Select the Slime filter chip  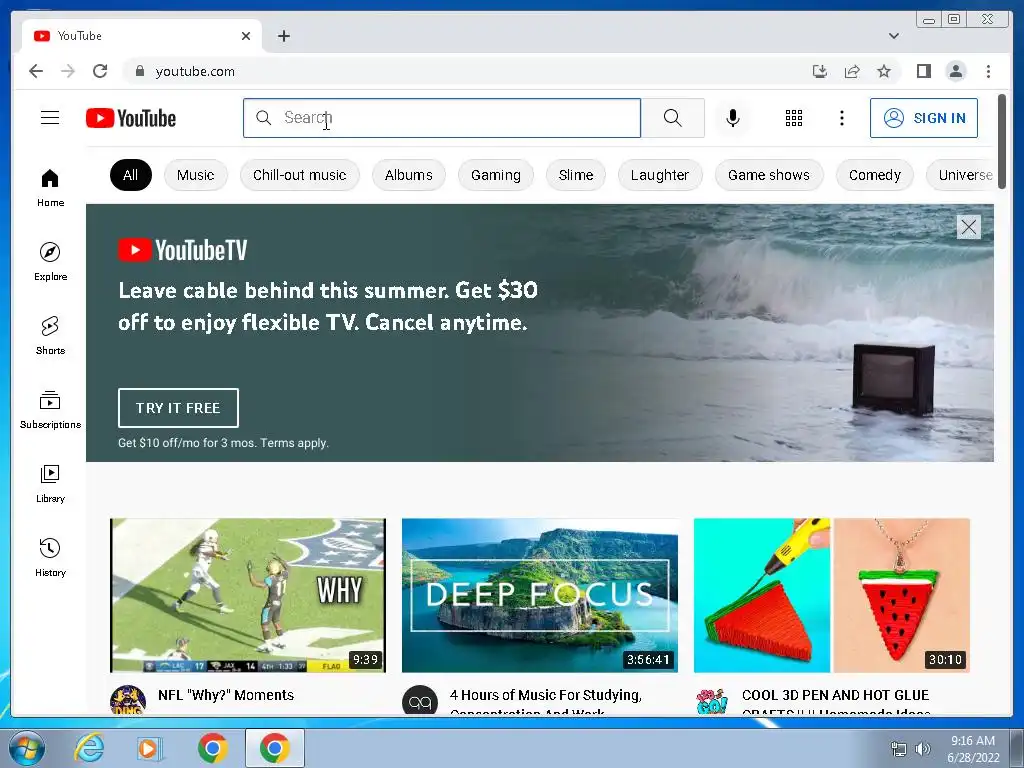point(576,175)
